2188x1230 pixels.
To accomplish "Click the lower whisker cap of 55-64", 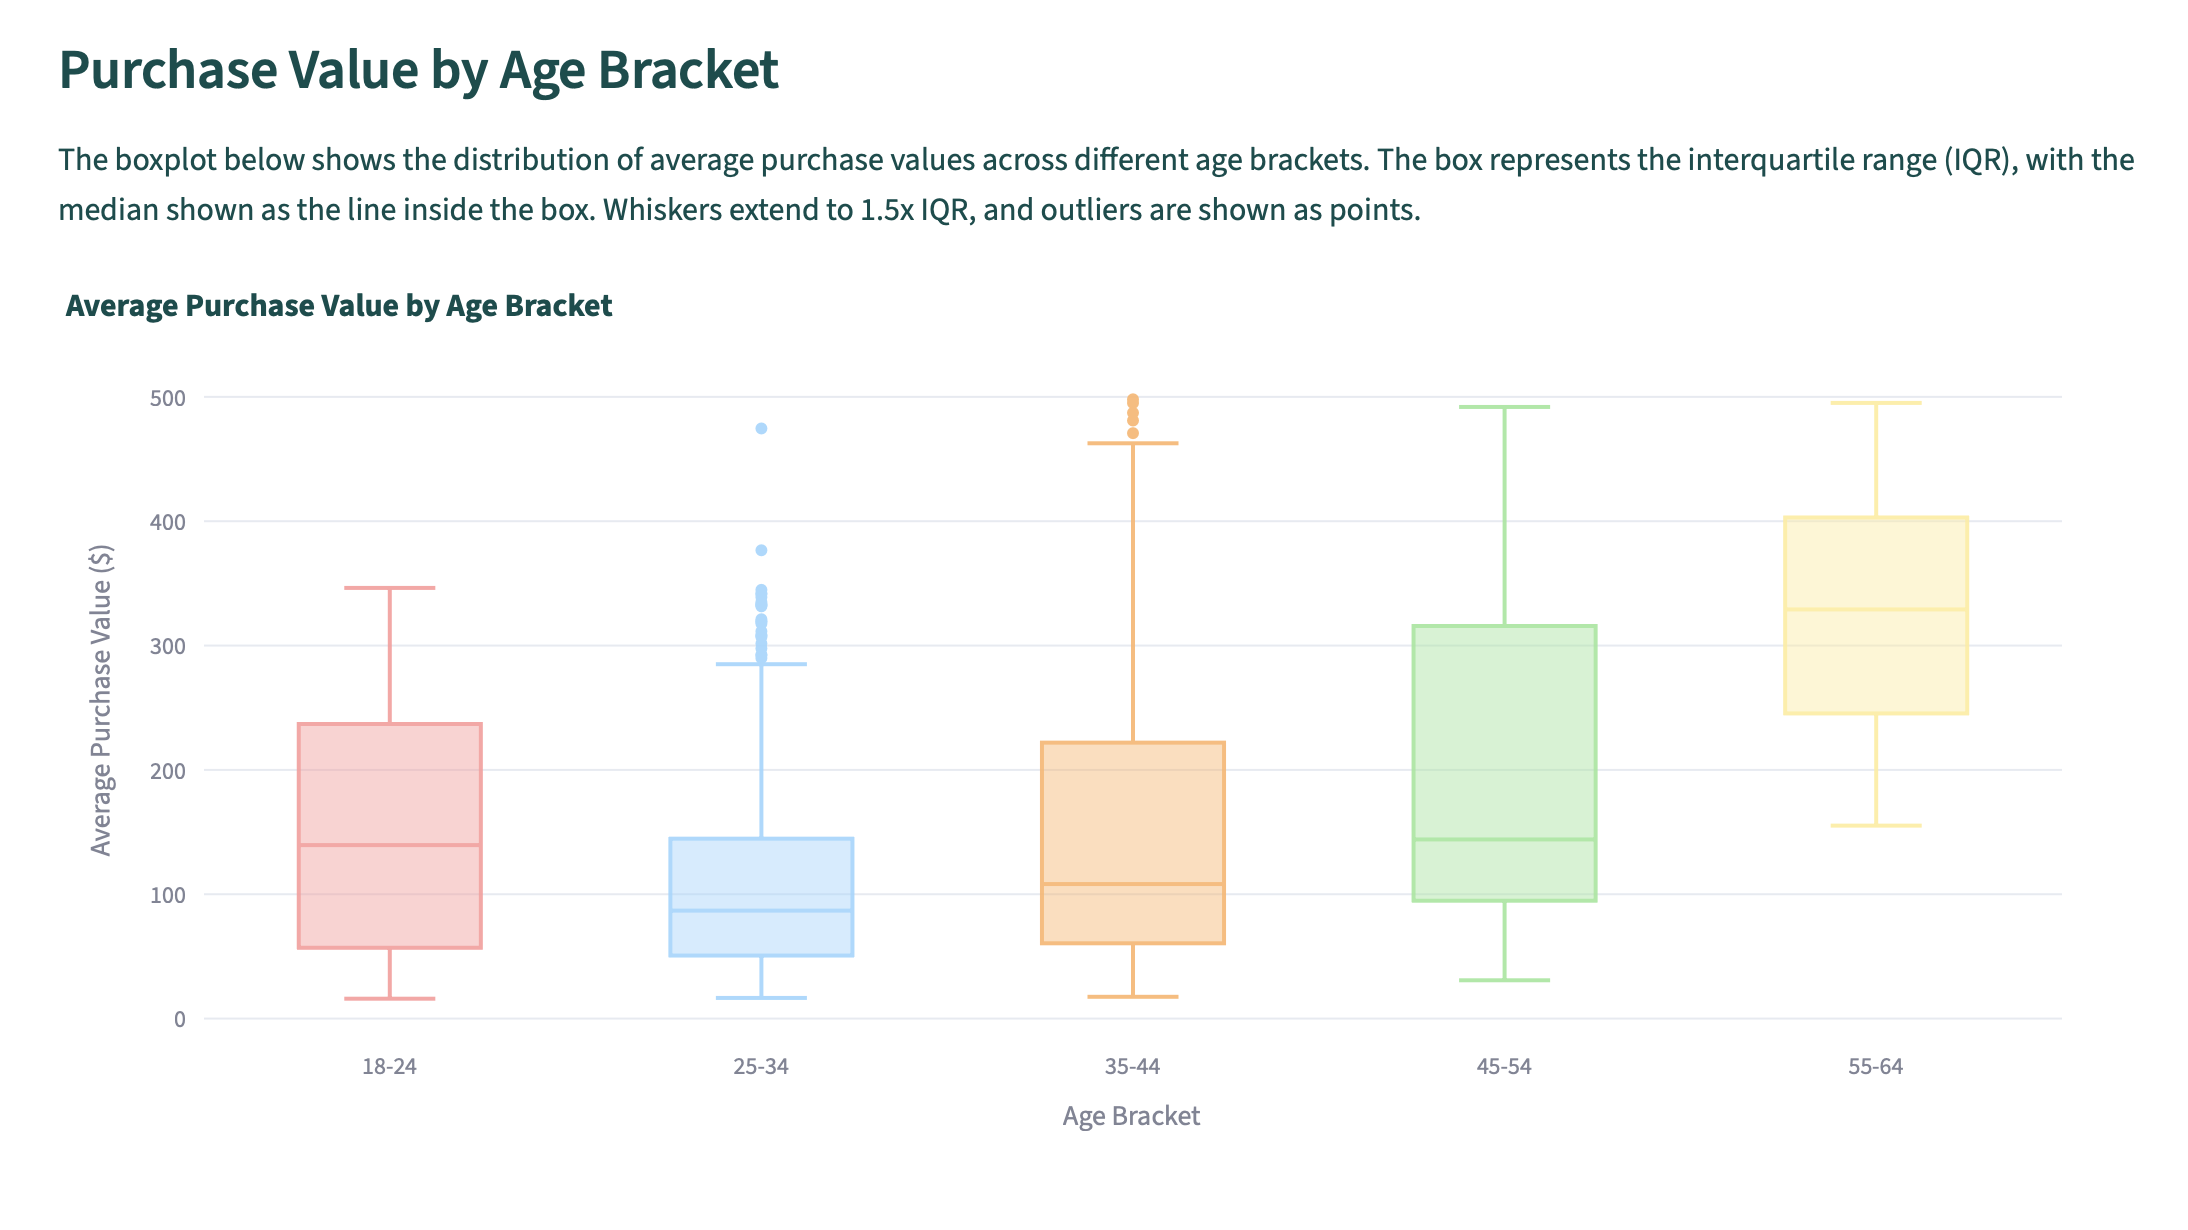I will coord(1875,826).
